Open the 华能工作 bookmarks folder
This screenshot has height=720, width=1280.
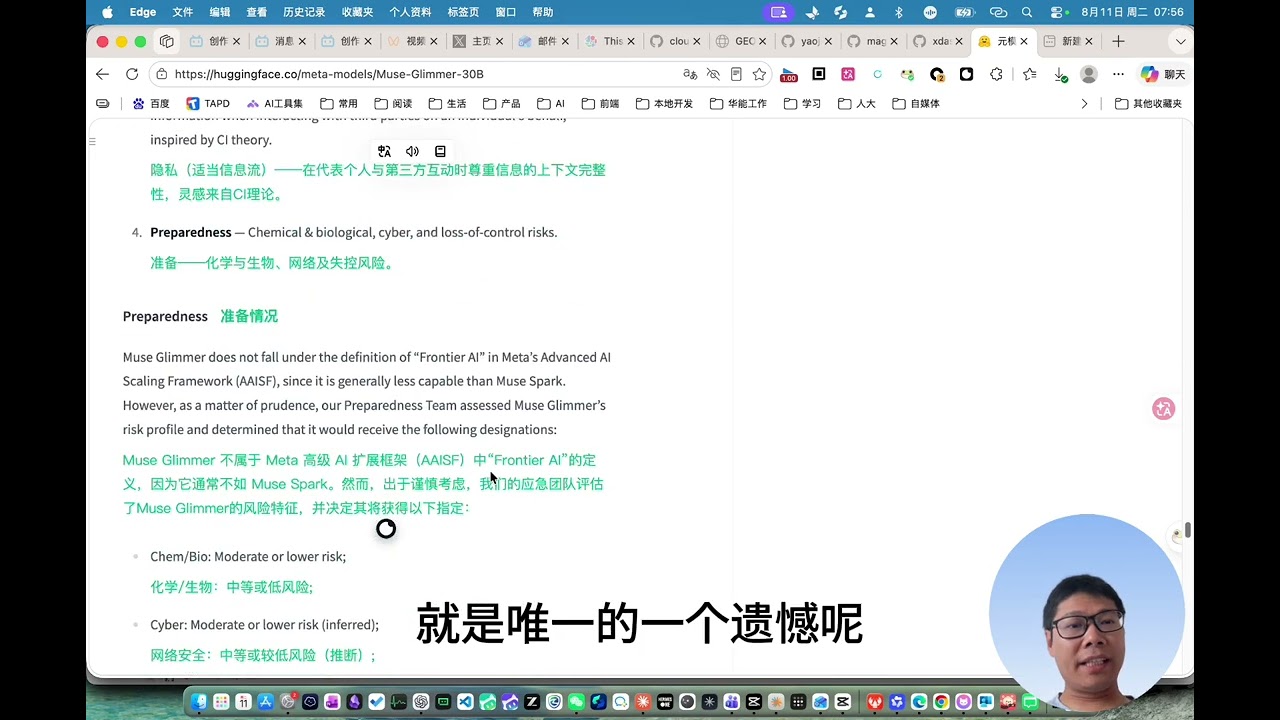(736, 103)
